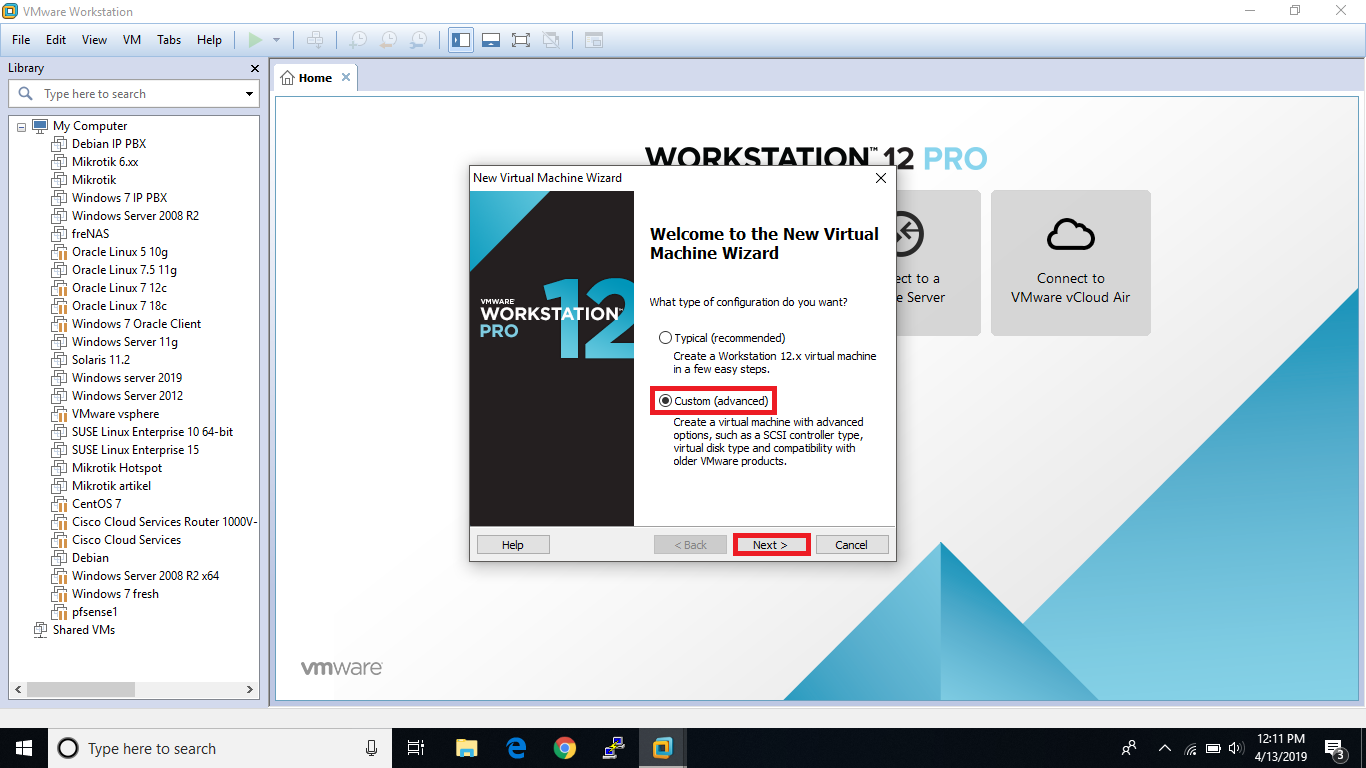Click the Unity mode toolbar icon

point(550,40)
